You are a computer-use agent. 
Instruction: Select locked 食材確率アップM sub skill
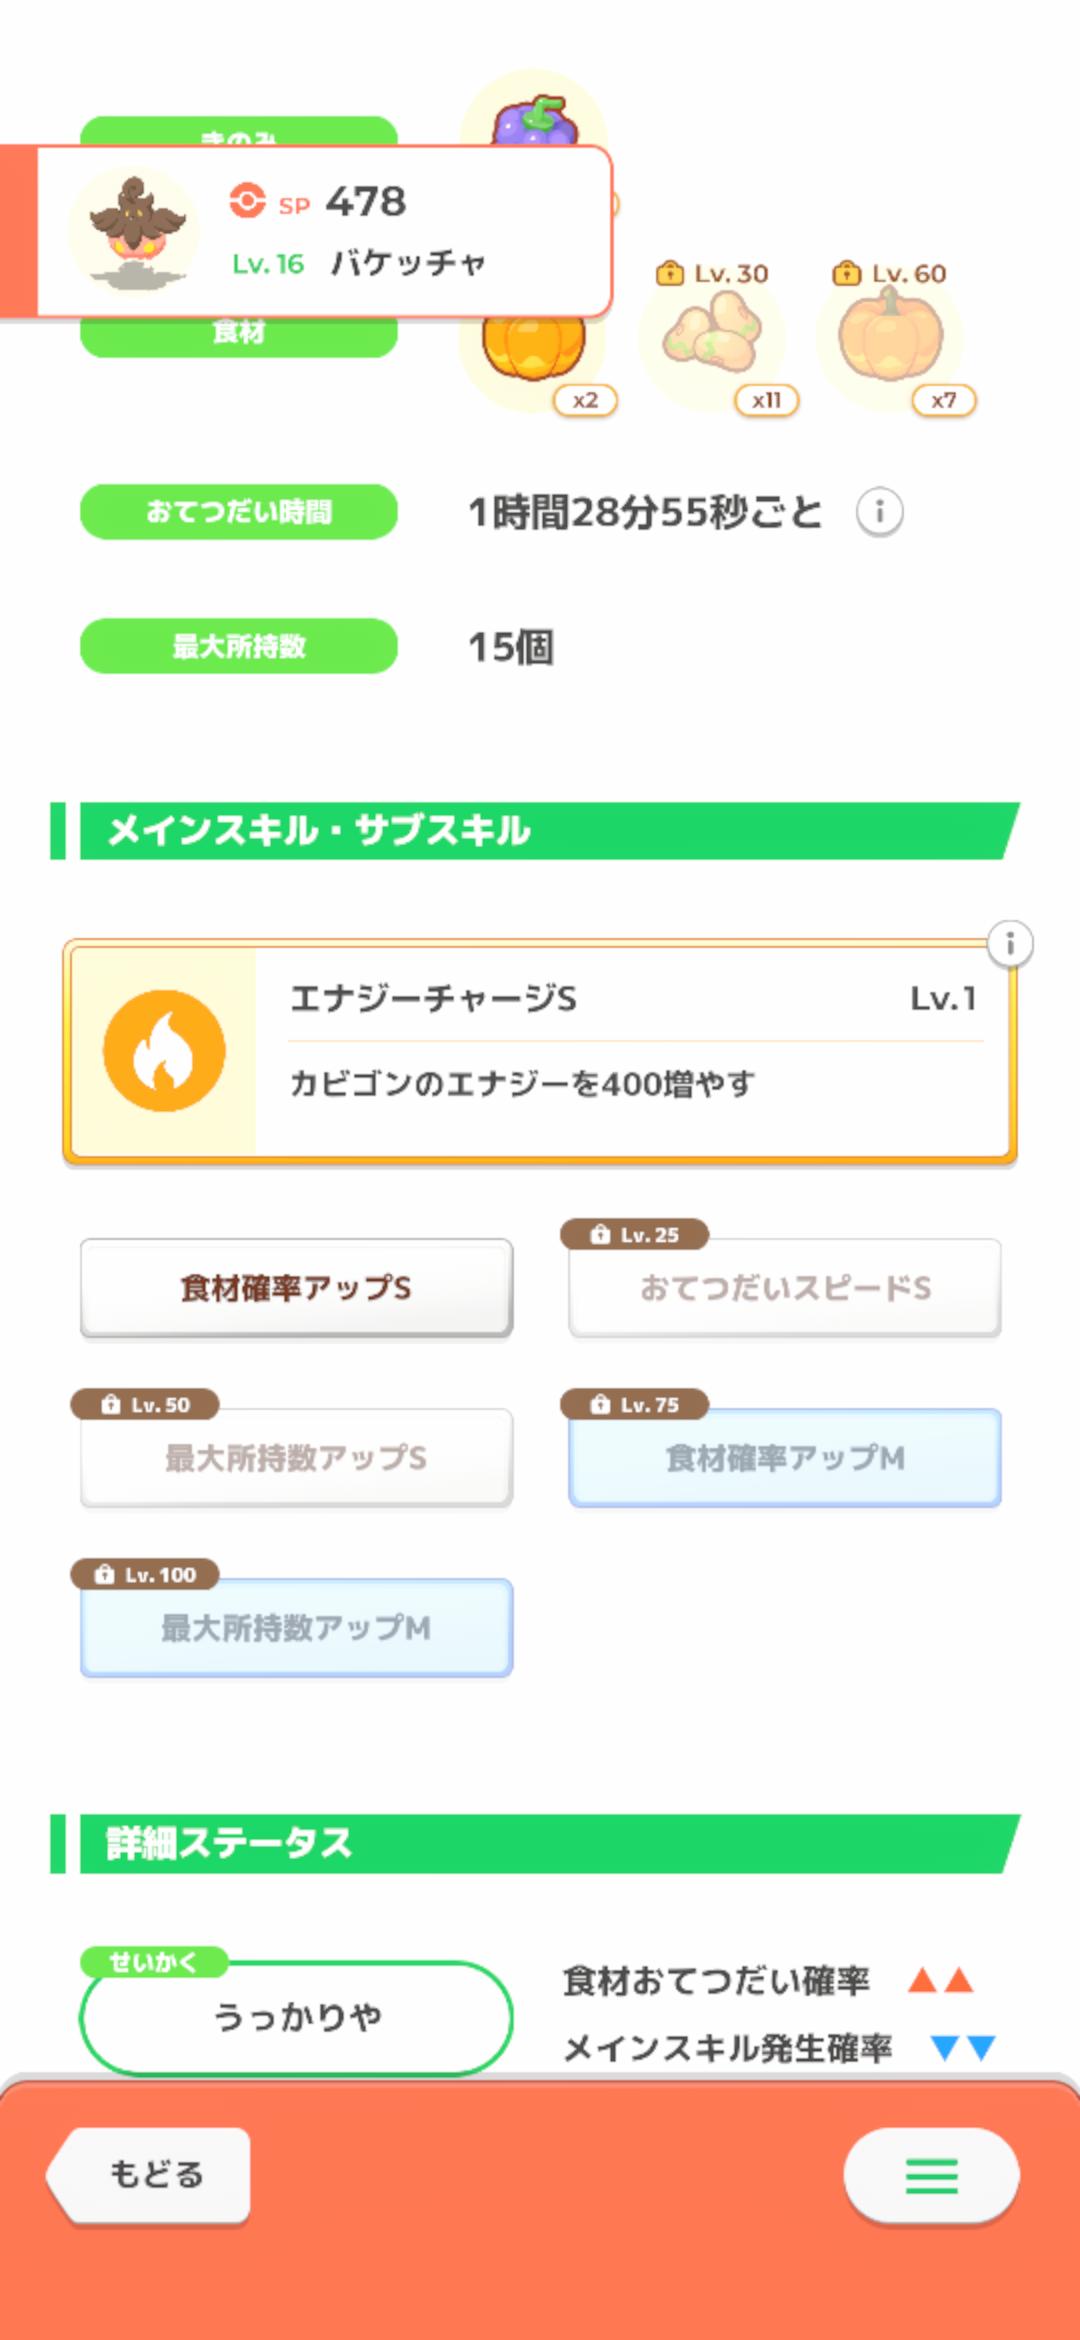point(785,1458)
